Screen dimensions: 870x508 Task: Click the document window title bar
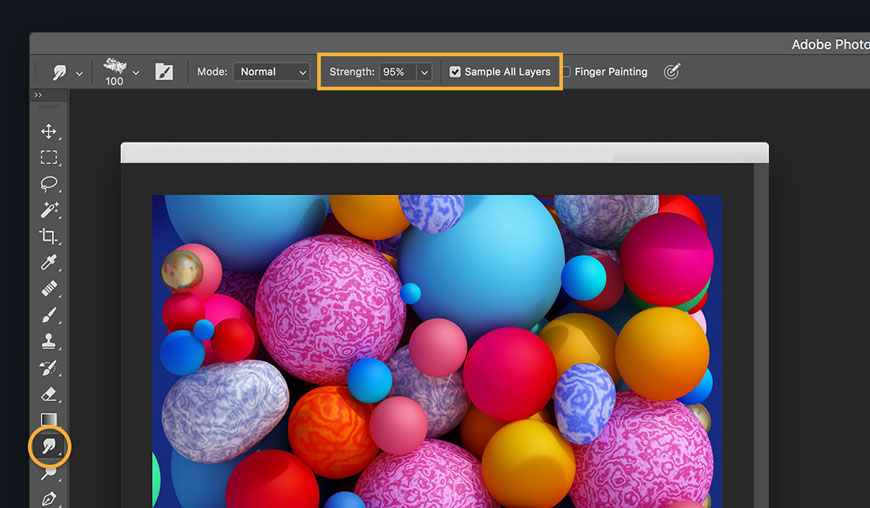444,153
